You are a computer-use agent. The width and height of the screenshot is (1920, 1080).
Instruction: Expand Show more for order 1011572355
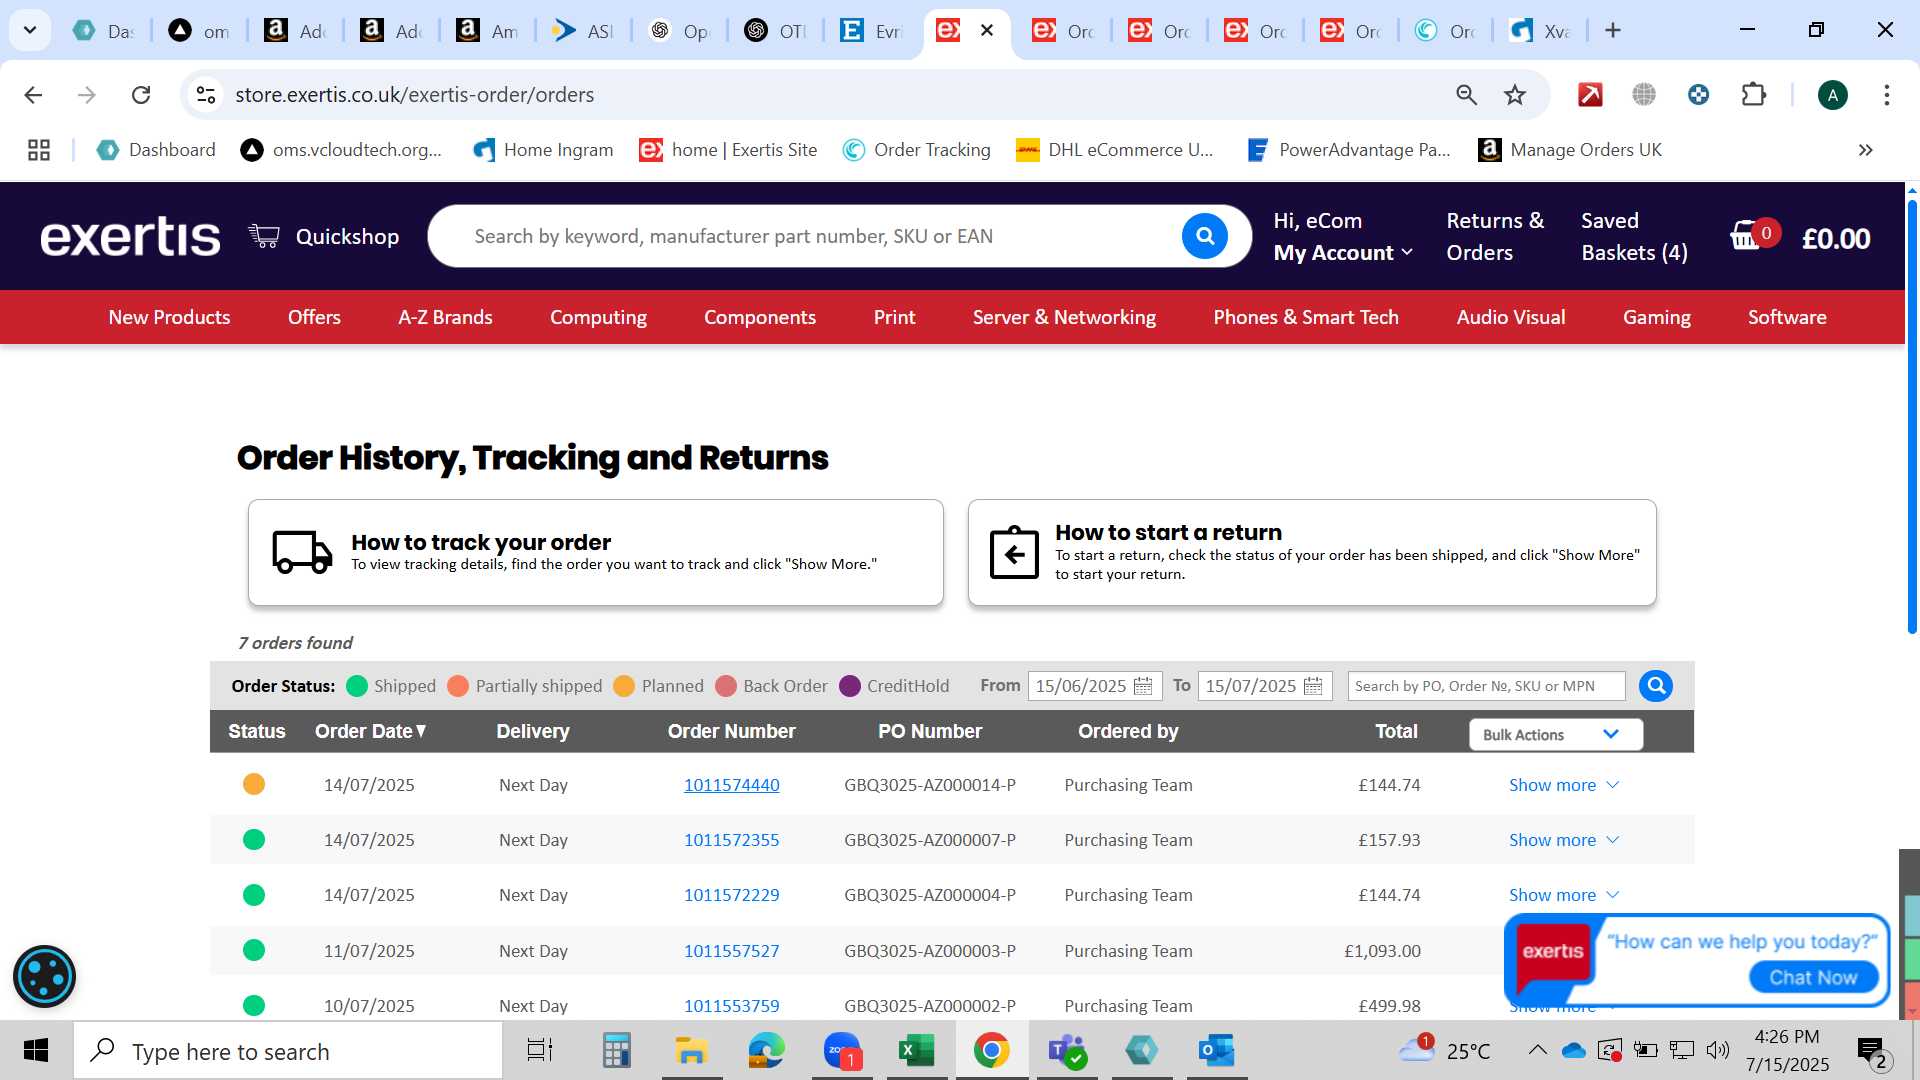(x=1563, y=840)
